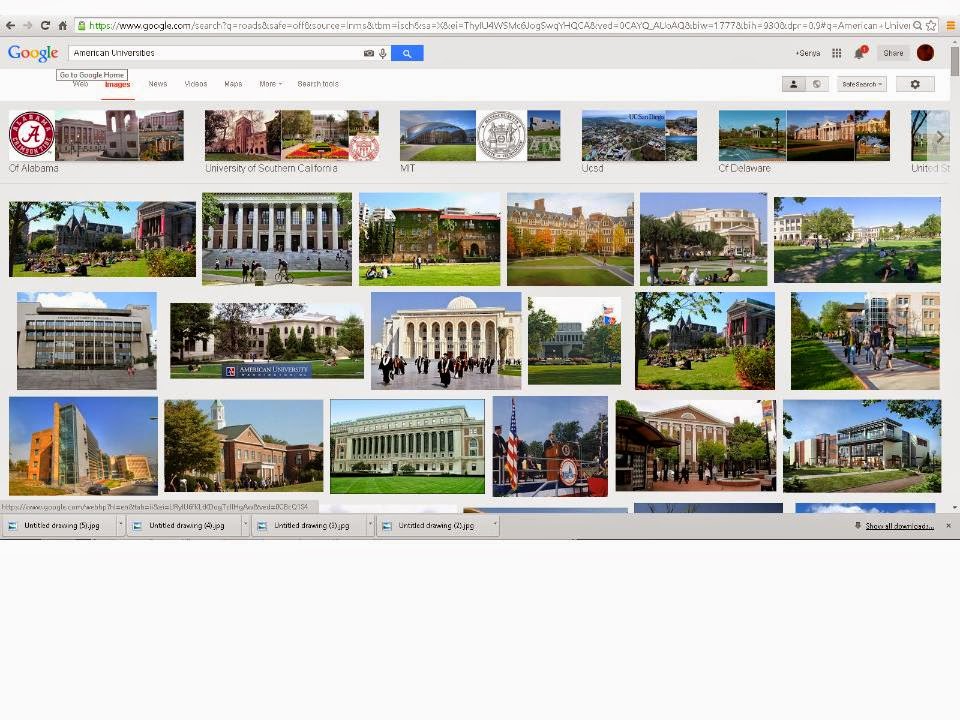Screen dimensions: 960x720
Task: Expand the SafeSearch dropdown
Action: tap(862, 84)
